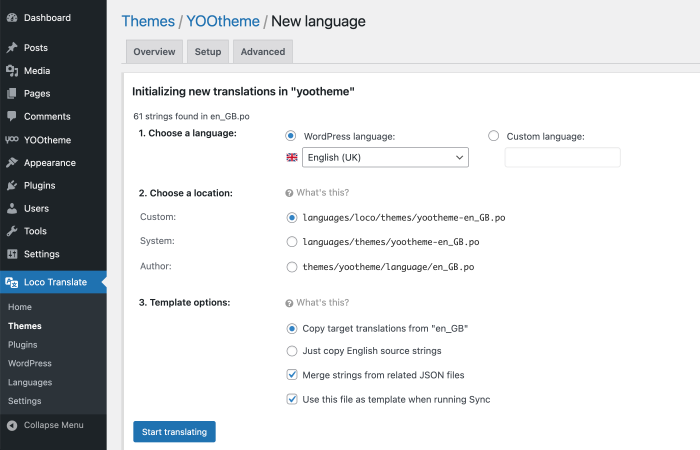Click the Dashboard gauge icon
700x450 pixels.
[12, 18]
